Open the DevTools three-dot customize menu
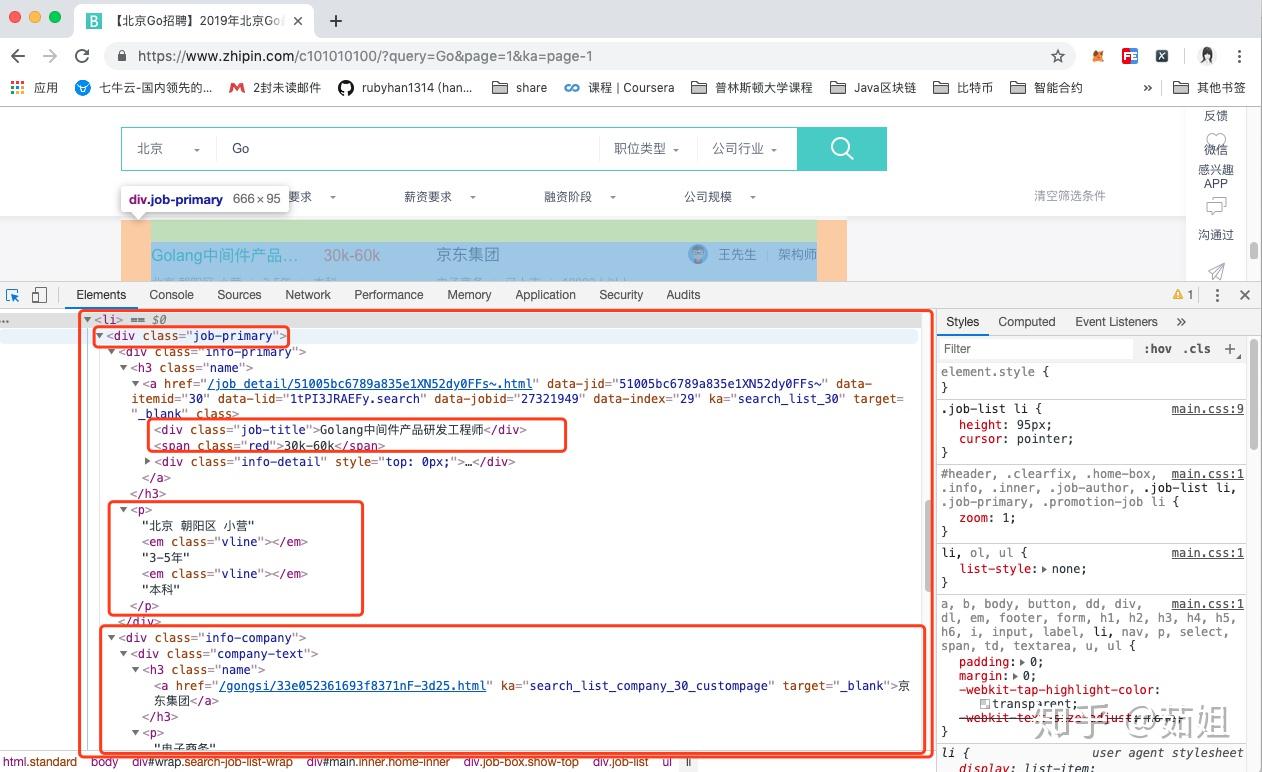Viewport: 1262px width, 772px height. tap(1217, 294)
